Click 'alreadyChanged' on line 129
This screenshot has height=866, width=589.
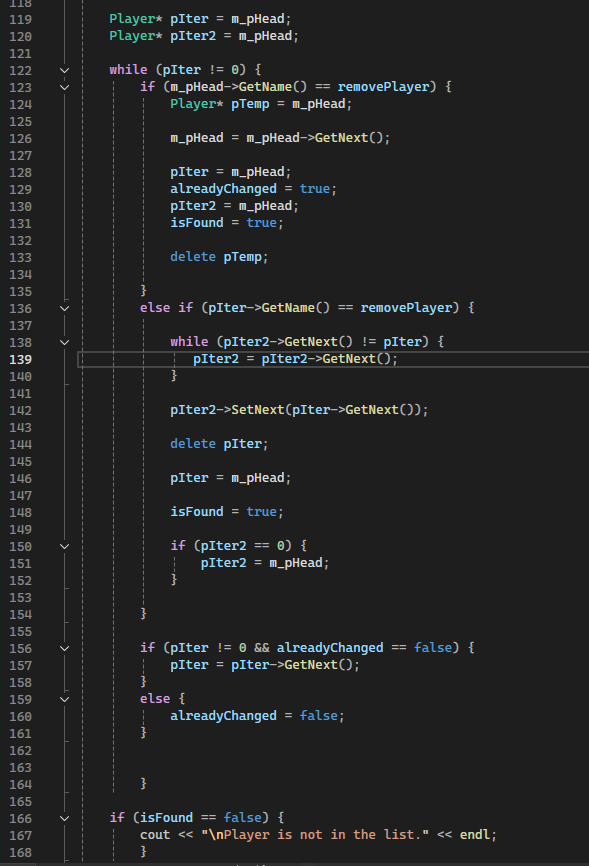223,189
